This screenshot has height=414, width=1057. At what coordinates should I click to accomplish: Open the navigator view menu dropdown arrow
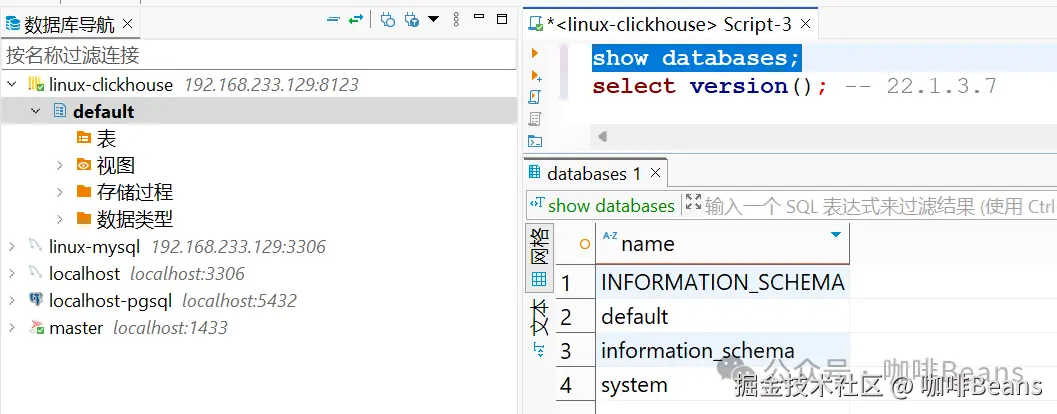(x=433, y=19)
